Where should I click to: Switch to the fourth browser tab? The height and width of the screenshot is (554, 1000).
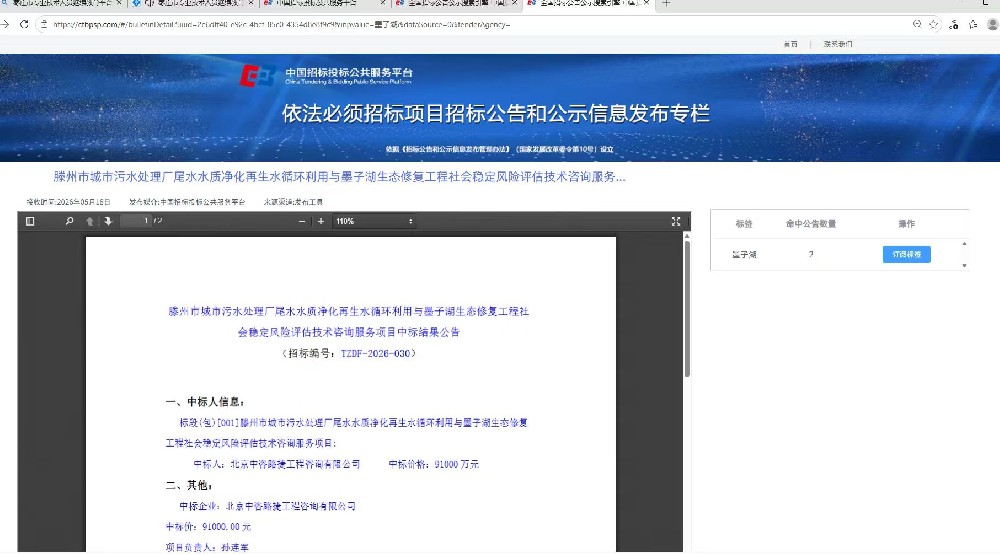click(x=457, y=3)
